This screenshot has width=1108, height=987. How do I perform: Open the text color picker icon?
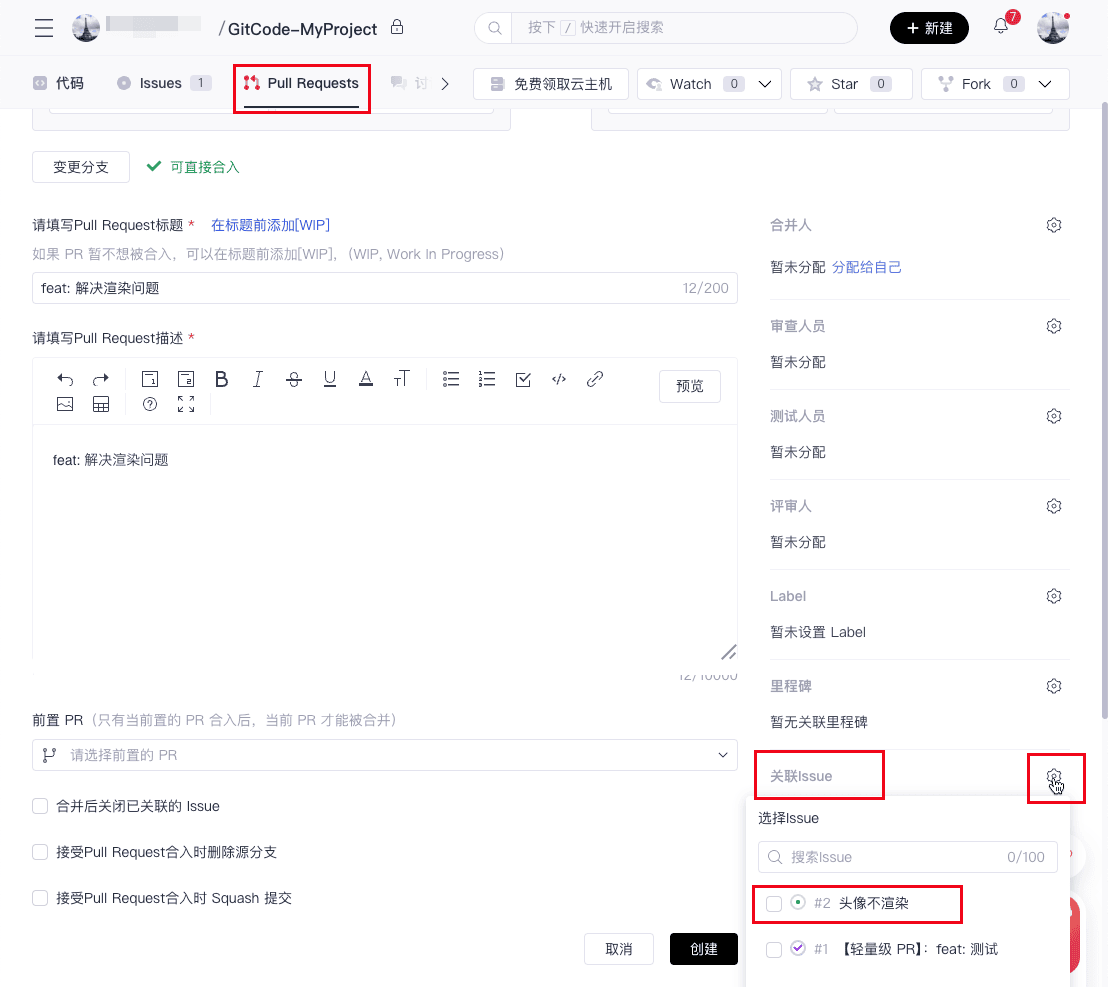pos(366,379)
